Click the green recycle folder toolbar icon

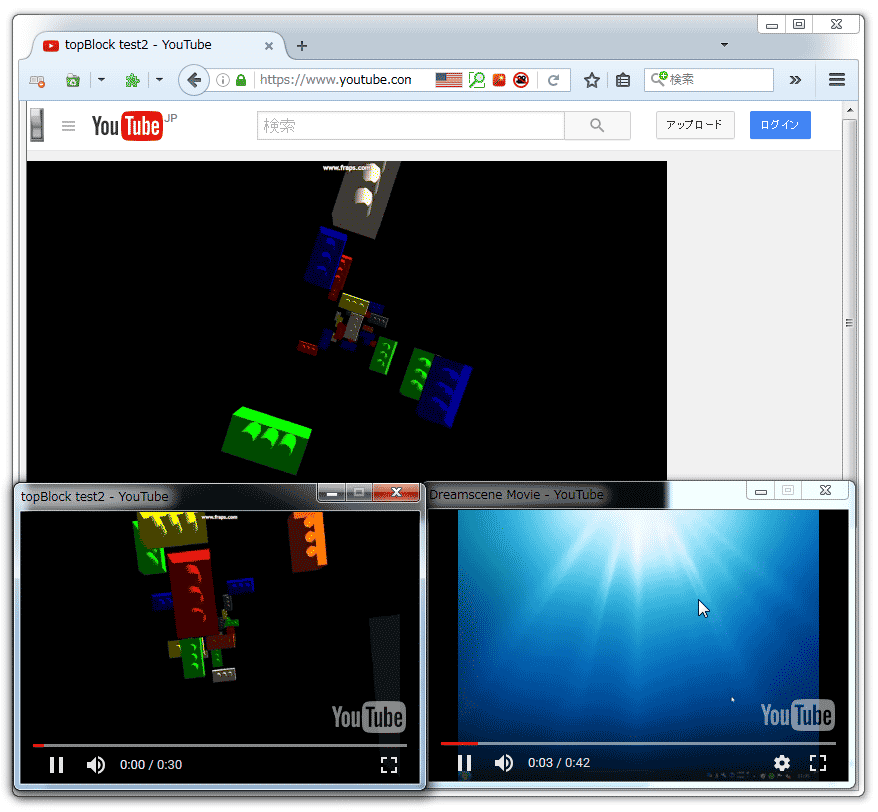(x=73, y=81)
